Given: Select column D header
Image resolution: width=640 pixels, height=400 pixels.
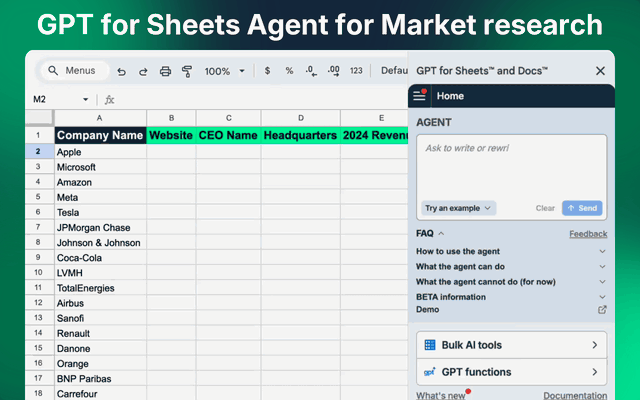Looking at the screenshot, I should pos(301,118).
